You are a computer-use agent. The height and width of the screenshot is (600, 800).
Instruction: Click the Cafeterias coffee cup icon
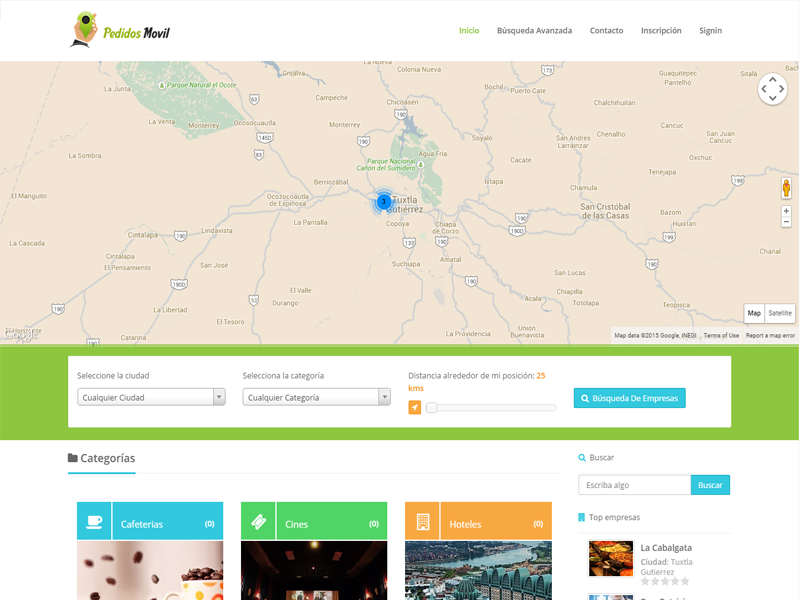pyautogui.click(x=94, y=522)
